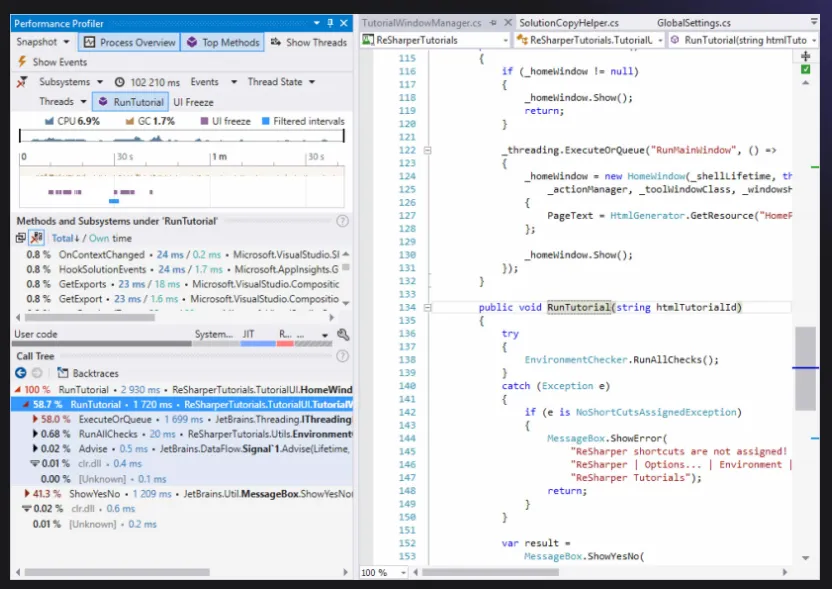Toggle the highlighted icon left of Total

pyautogui.click(x=36, y=238)
